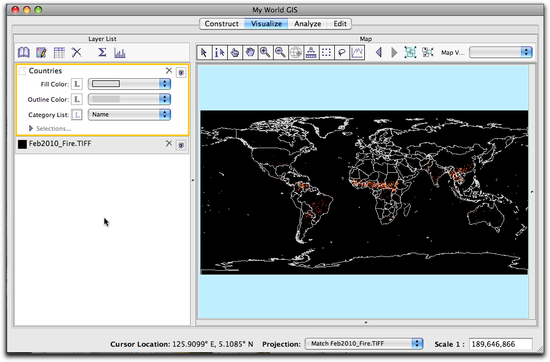This screenshot has width=550, height=362.
Task: Open the layer info book icon
Action: pyautogui.click(x=24, y=53)
